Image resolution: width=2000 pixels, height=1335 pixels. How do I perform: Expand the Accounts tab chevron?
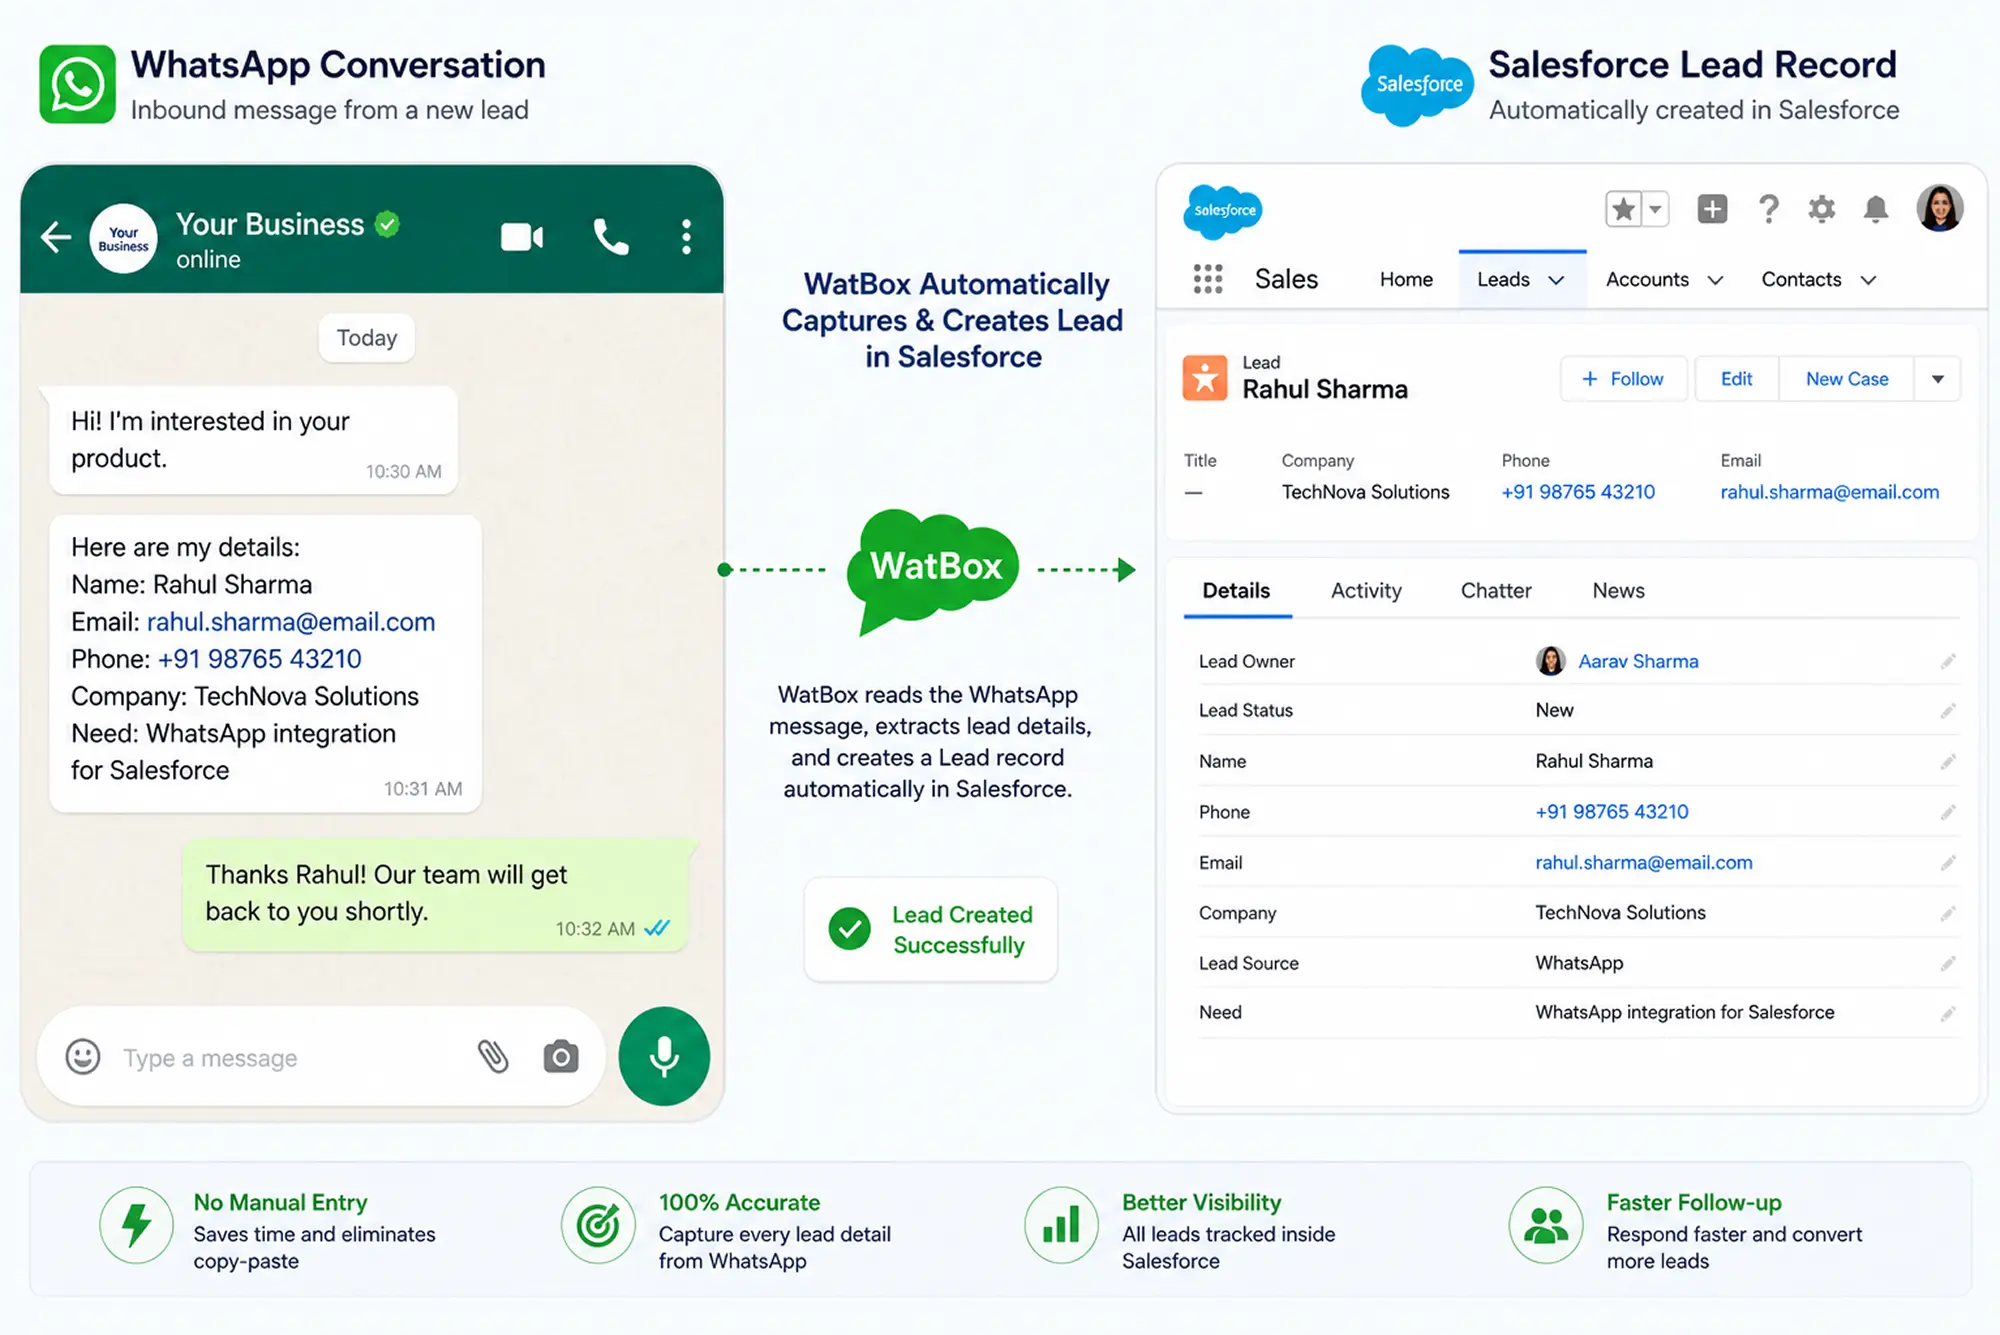pyautogui.click(x=1715, y=281)
